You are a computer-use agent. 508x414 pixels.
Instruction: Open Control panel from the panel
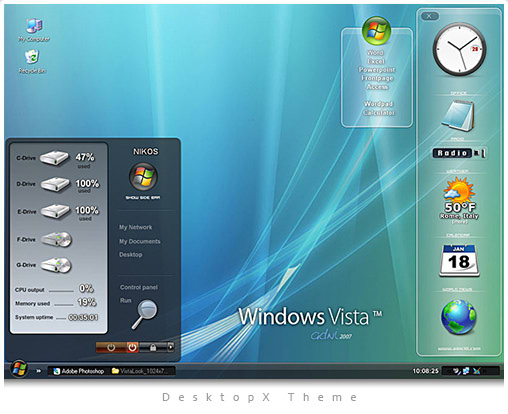(139, 287)
